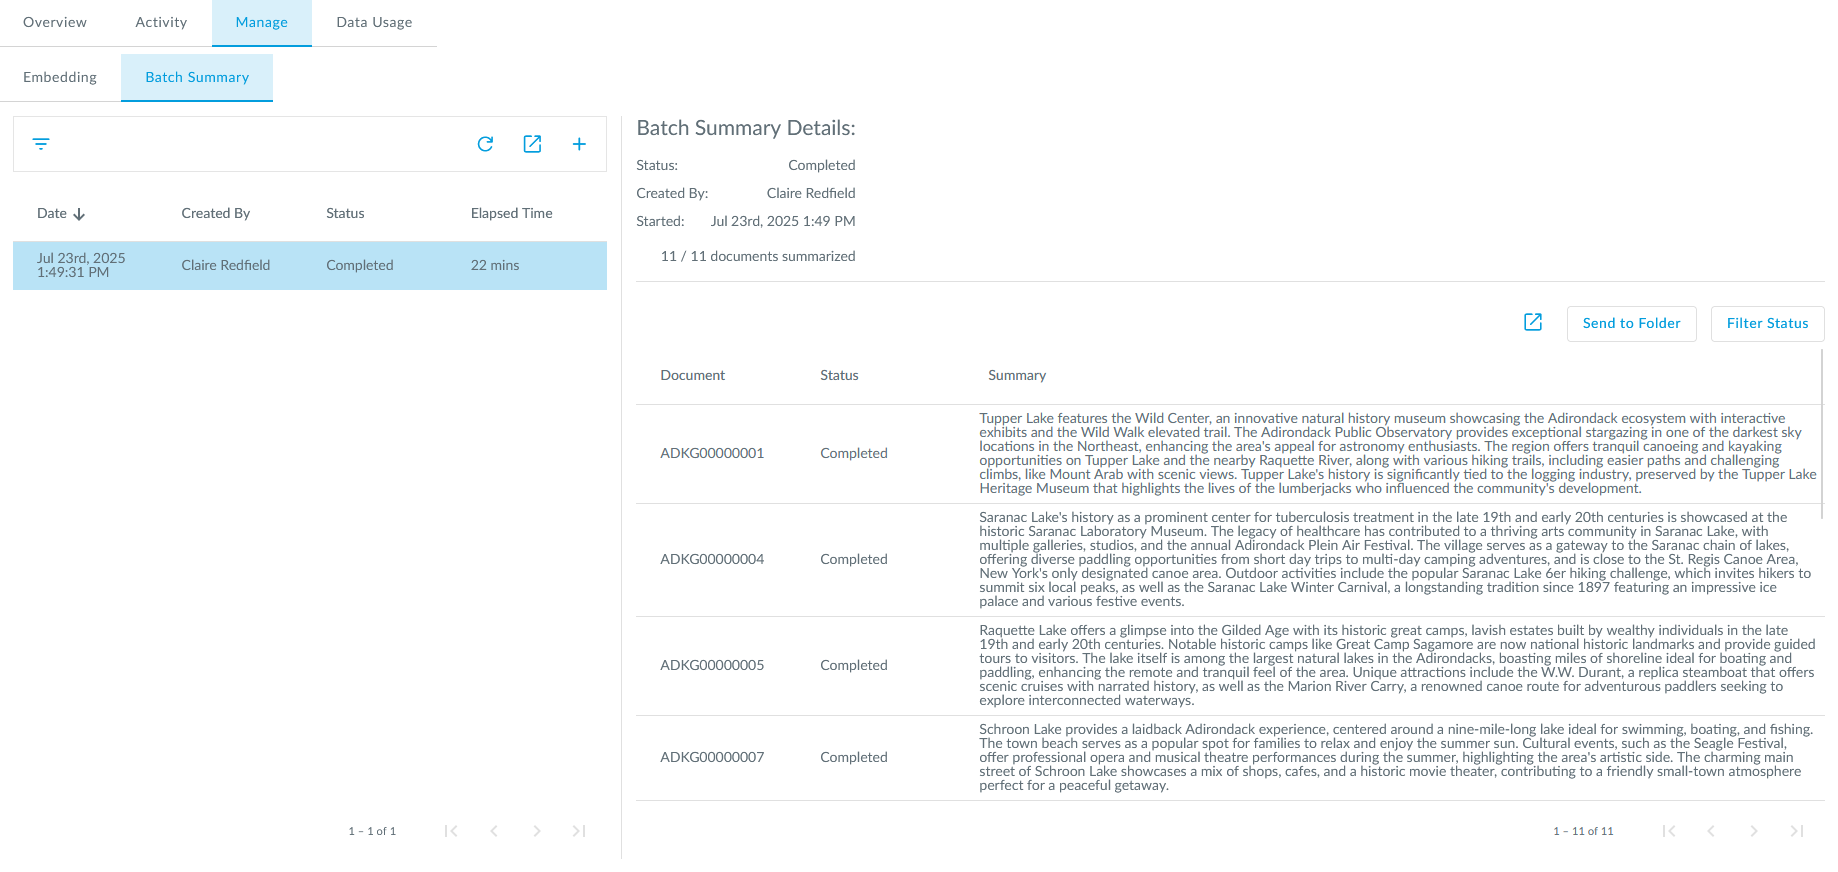Go to next page in batch list
The width and height of the screenshot is (1838, 872).
pos(537,831)
